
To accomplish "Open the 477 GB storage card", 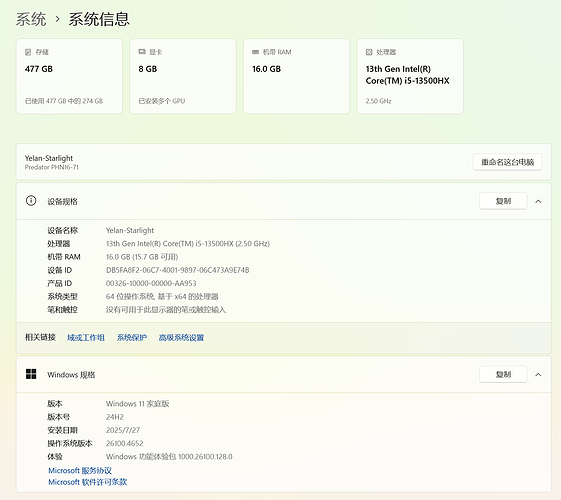I will click(69, 76).
